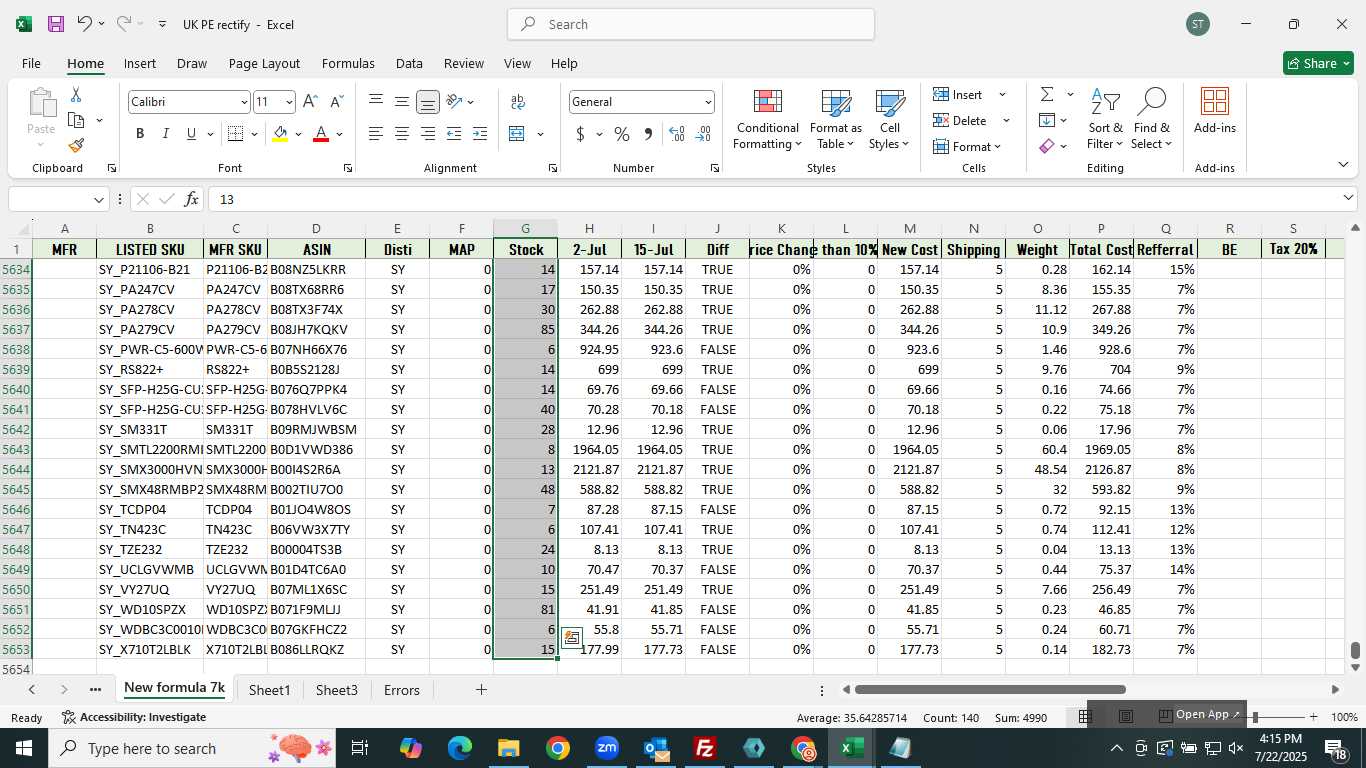The width and height of the screenshot is (1366, 768).
Task: Open the Name Box dropdown arrow
Action: pyautogui.click(x=98, y=199)
